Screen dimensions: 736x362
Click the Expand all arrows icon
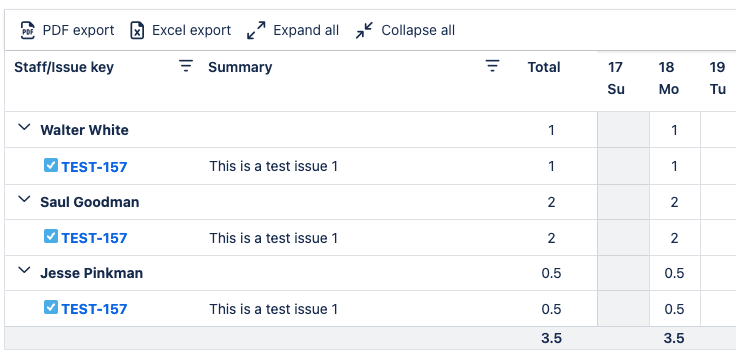pos(256,31)
